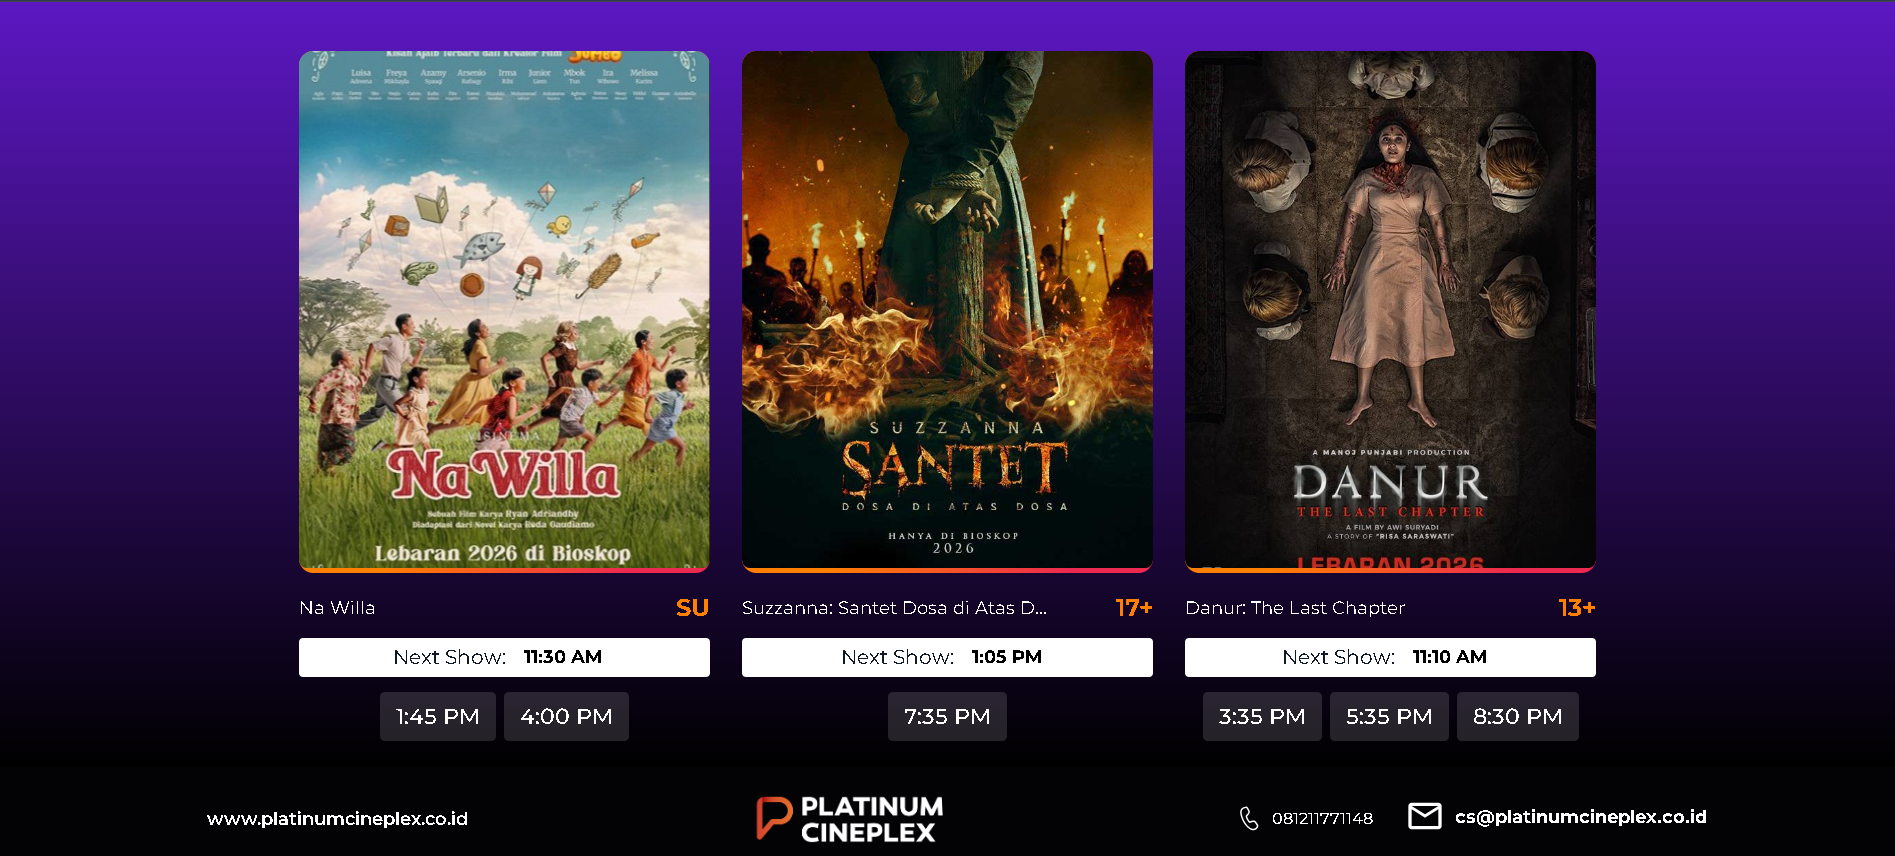Visit www.platinumcineplex.co.id link
The image size is (1895, 856).
tap(337, 819)
